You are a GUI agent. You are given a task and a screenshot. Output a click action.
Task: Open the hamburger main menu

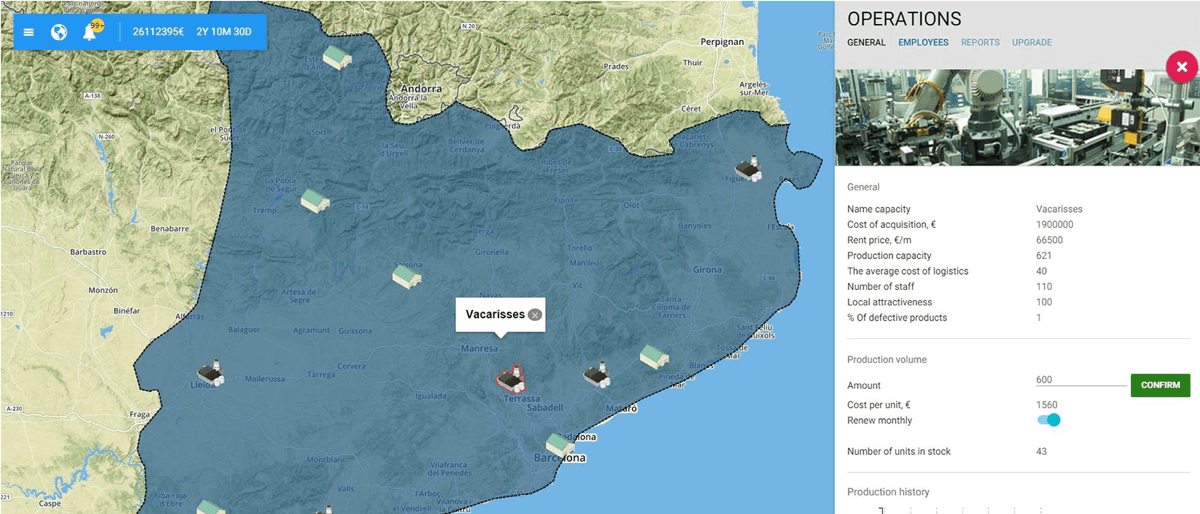click(x=29, y=32)
